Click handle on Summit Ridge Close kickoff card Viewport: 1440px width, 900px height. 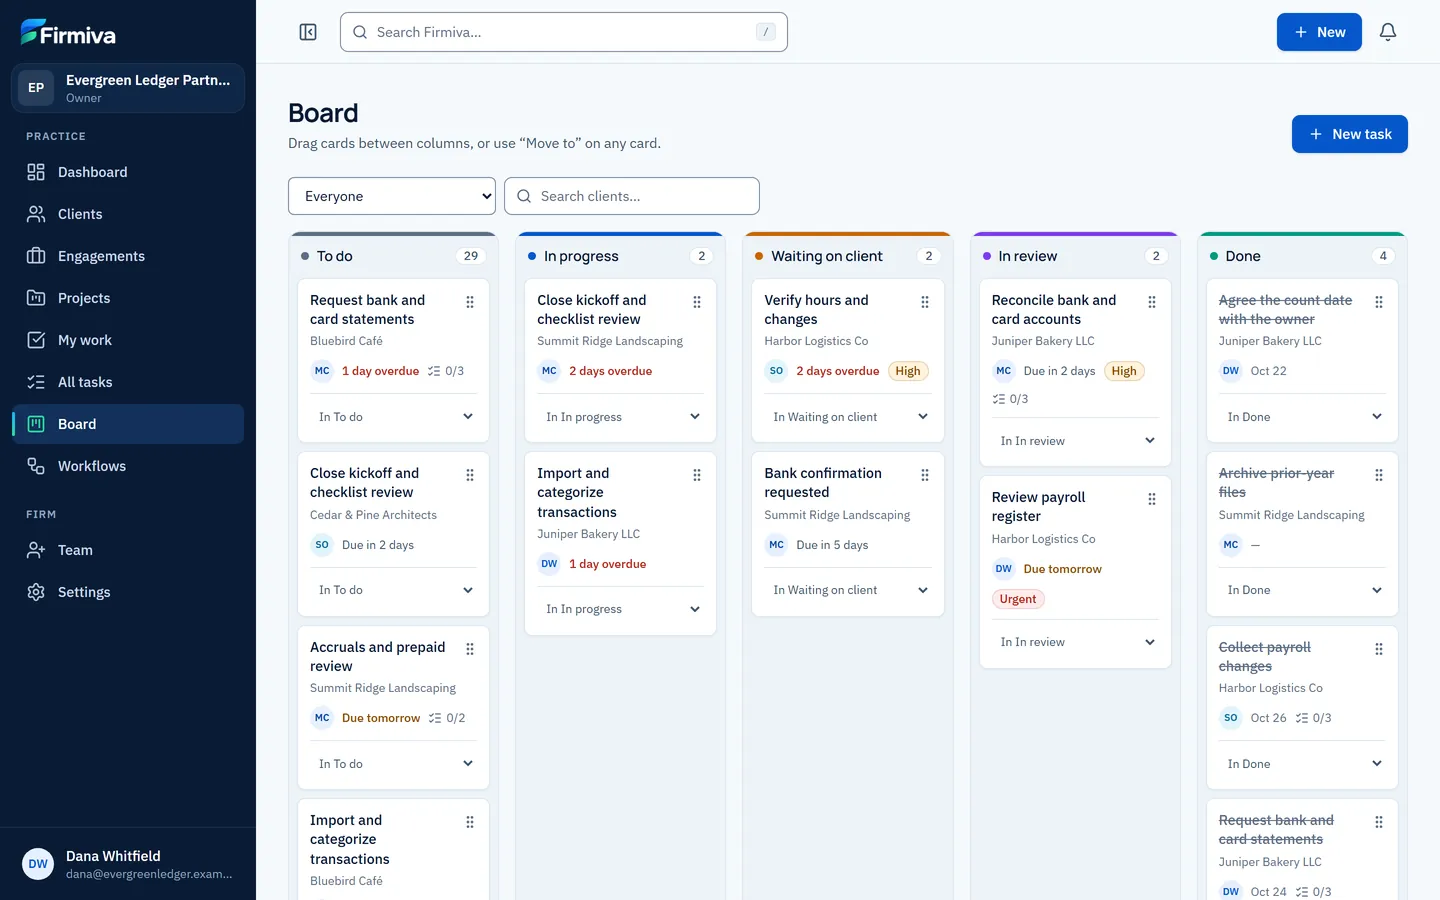click(x=697, y=302)
